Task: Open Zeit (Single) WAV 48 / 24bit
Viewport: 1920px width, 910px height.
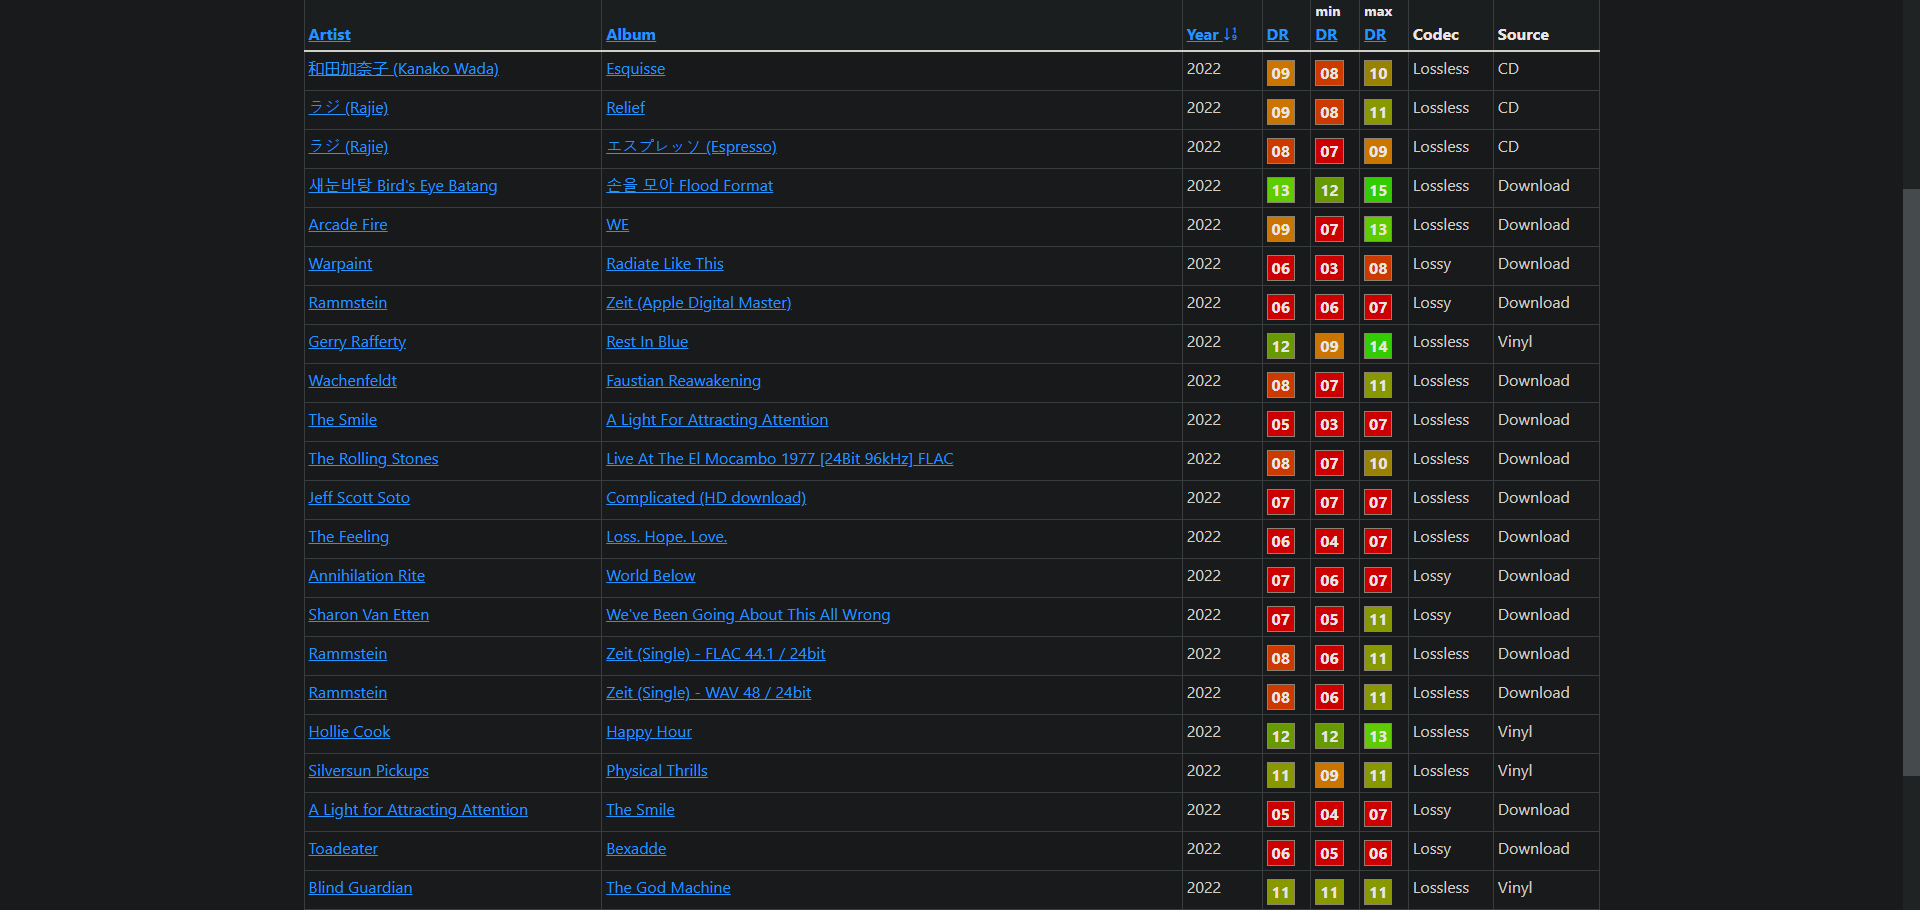Action: pos(708,693)
